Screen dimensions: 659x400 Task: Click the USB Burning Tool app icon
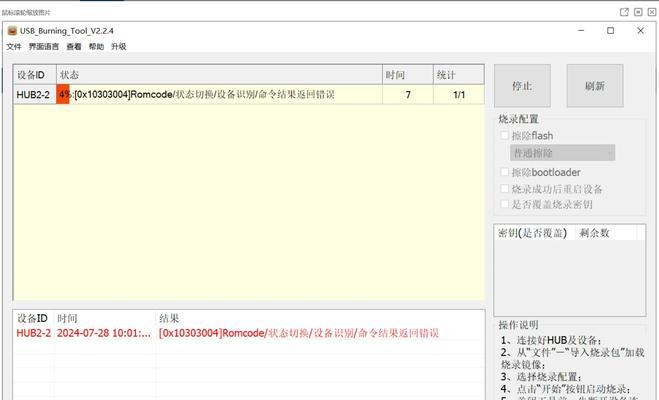pos(12,31)
